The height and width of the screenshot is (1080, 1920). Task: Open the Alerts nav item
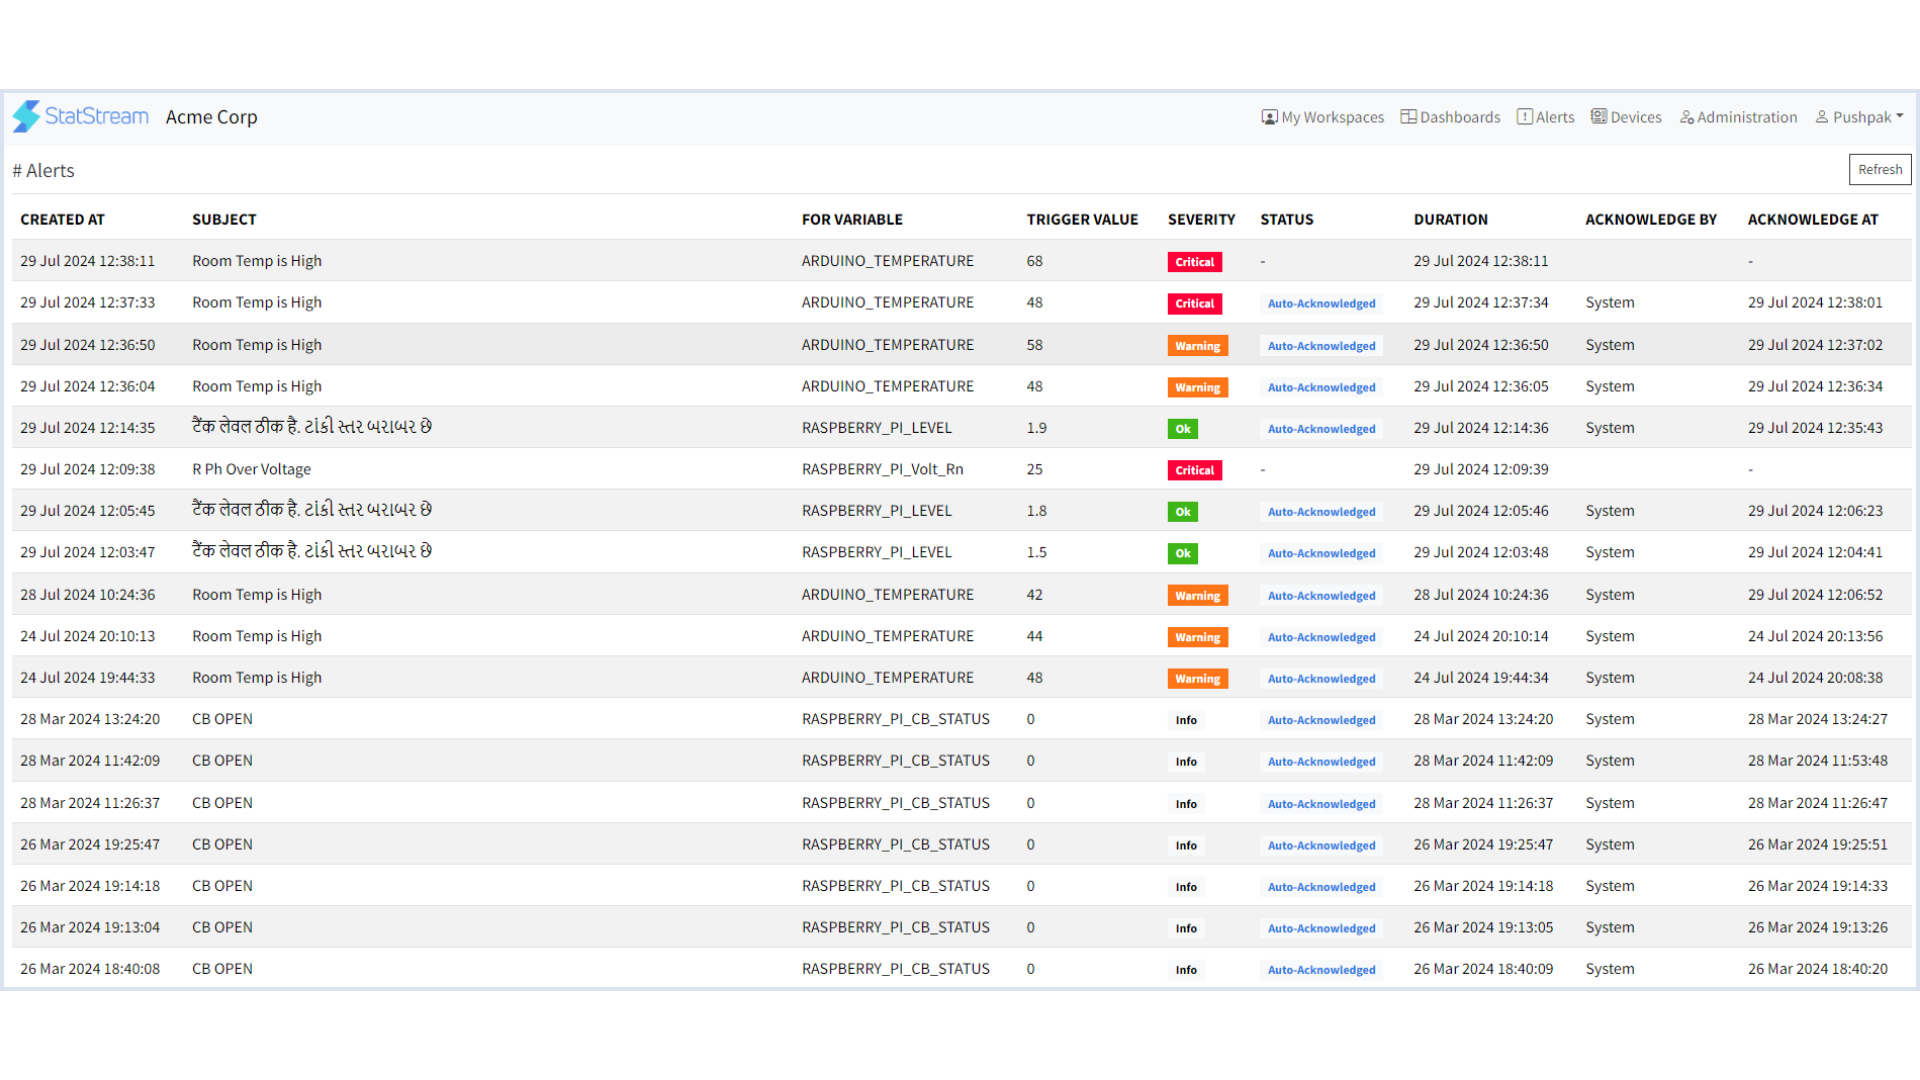(x=1545, y=117)
